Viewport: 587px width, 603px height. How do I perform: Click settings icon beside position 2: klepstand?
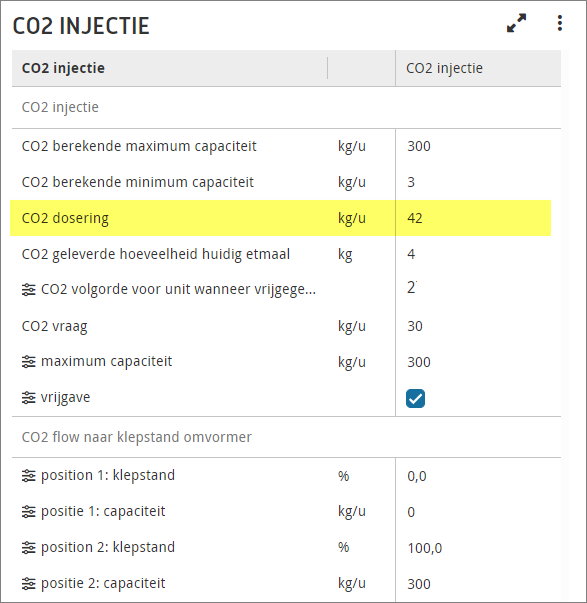click(x=29, y=548)
